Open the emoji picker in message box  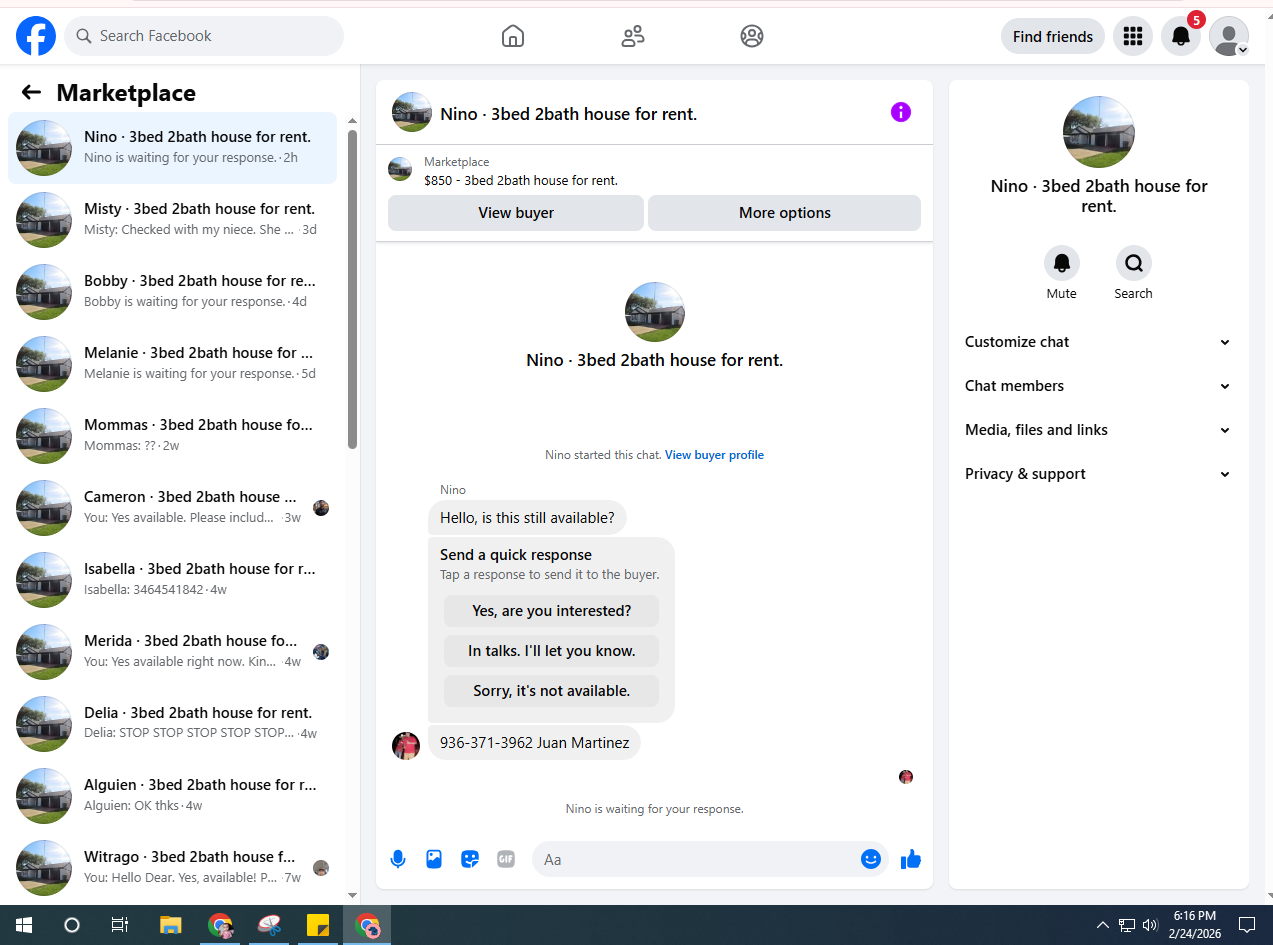[871, 859]
